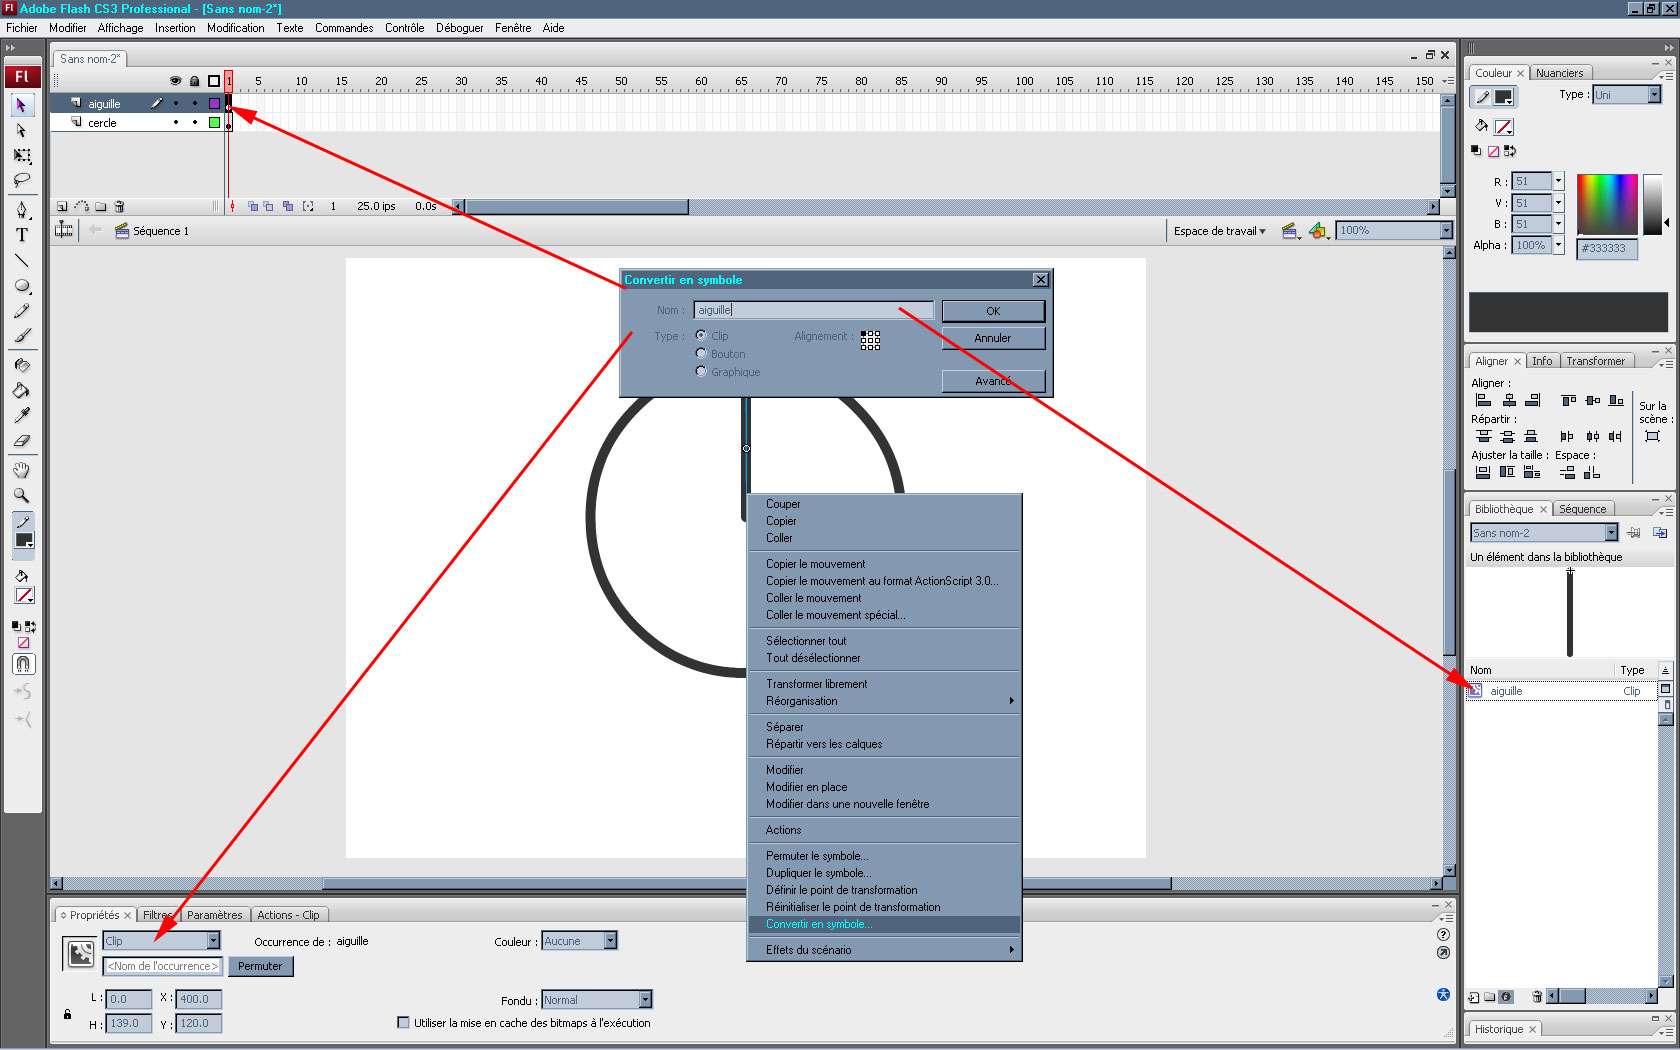Adjust brightness slider beside spectrum
Viewport: 1680px width, 1050px height.
coord(1655,205)
